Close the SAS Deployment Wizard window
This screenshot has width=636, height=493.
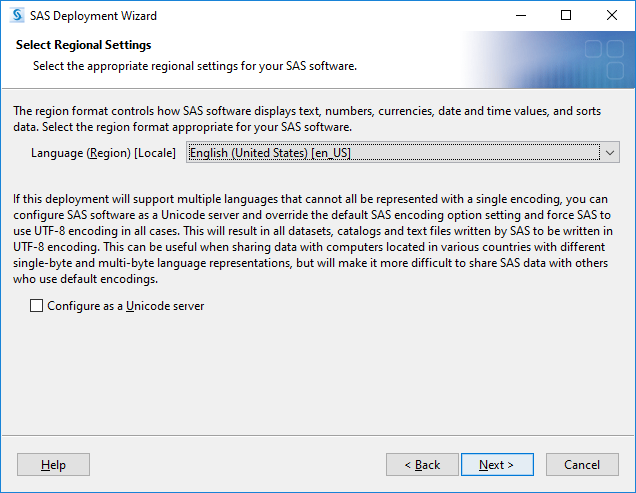click(x=612, y=15)
